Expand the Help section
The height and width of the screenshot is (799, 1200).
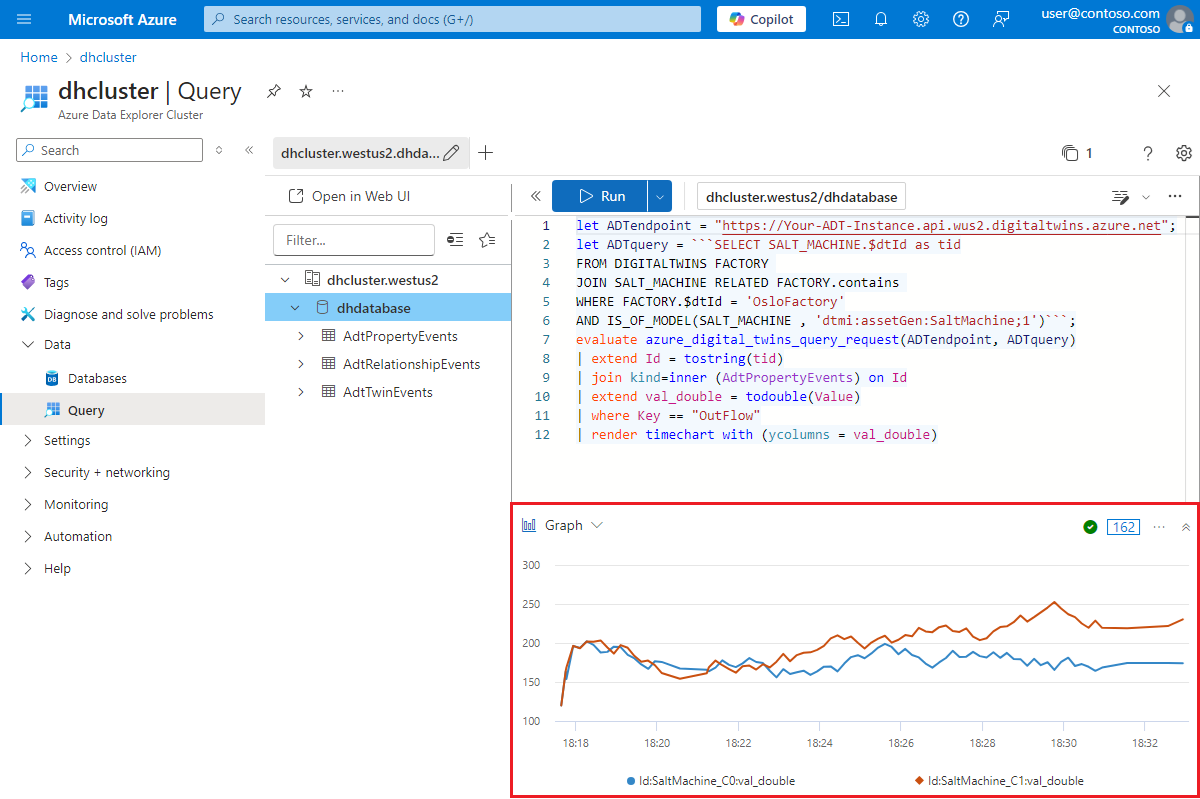pos(27,568)
